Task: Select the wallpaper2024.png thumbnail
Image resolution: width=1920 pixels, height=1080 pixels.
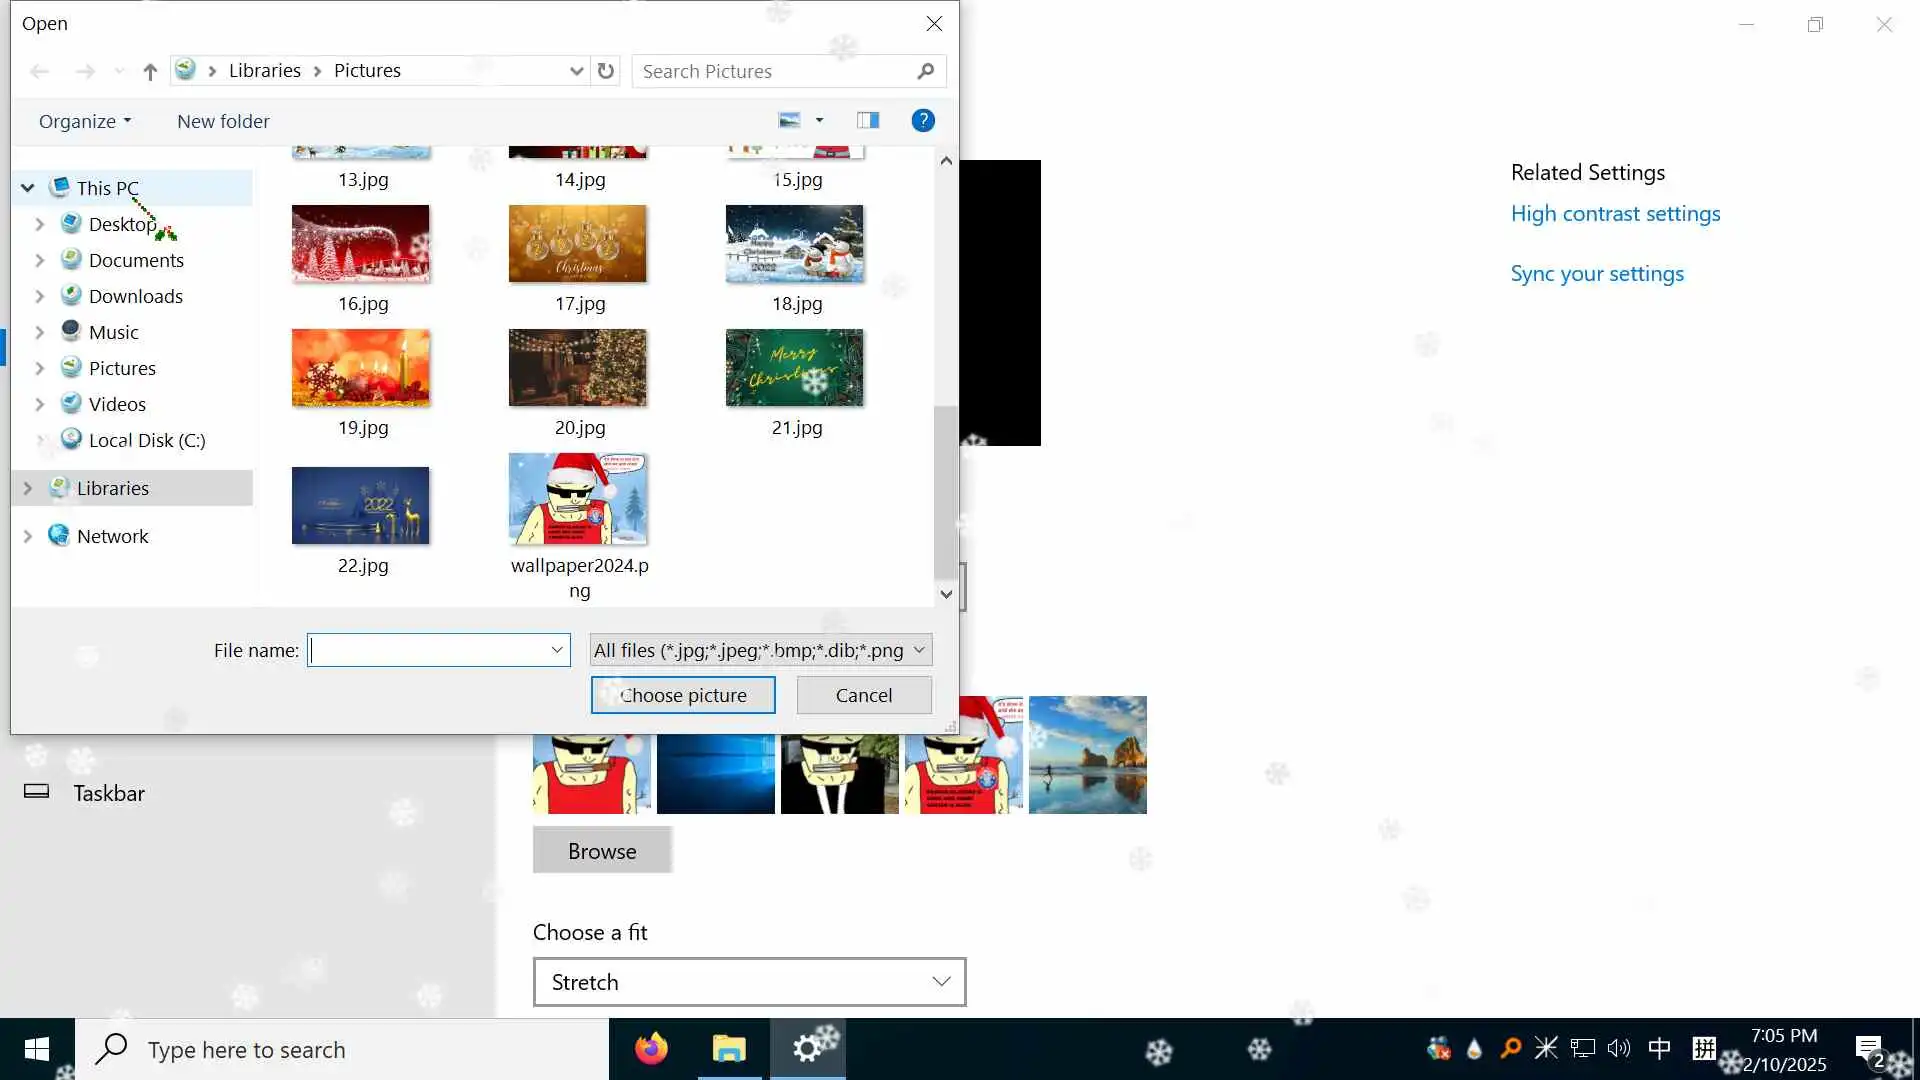Action: click(x=578, y=499)
